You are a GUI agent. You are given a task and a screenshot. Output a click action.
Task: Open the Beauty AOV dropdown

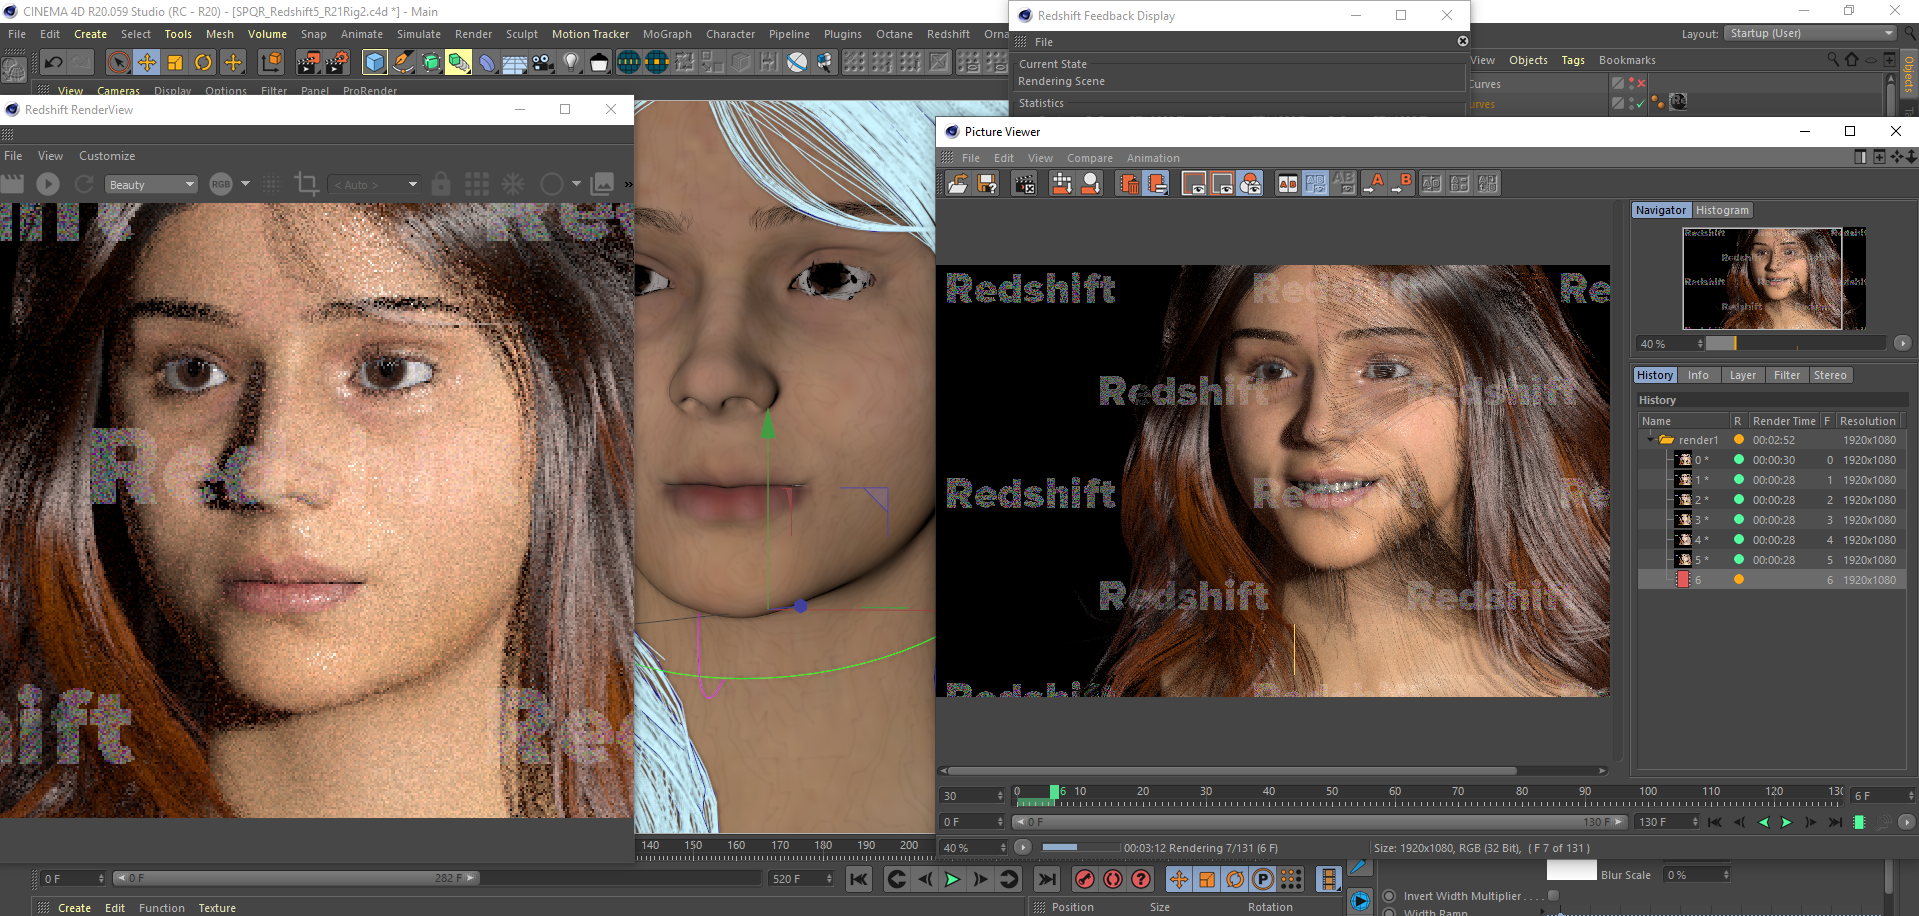[151, 184]
